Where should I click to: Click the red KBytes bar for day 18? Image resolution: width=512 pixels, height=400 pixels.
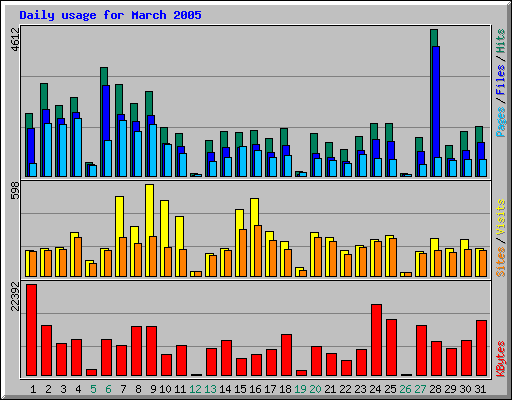point(286,355)
